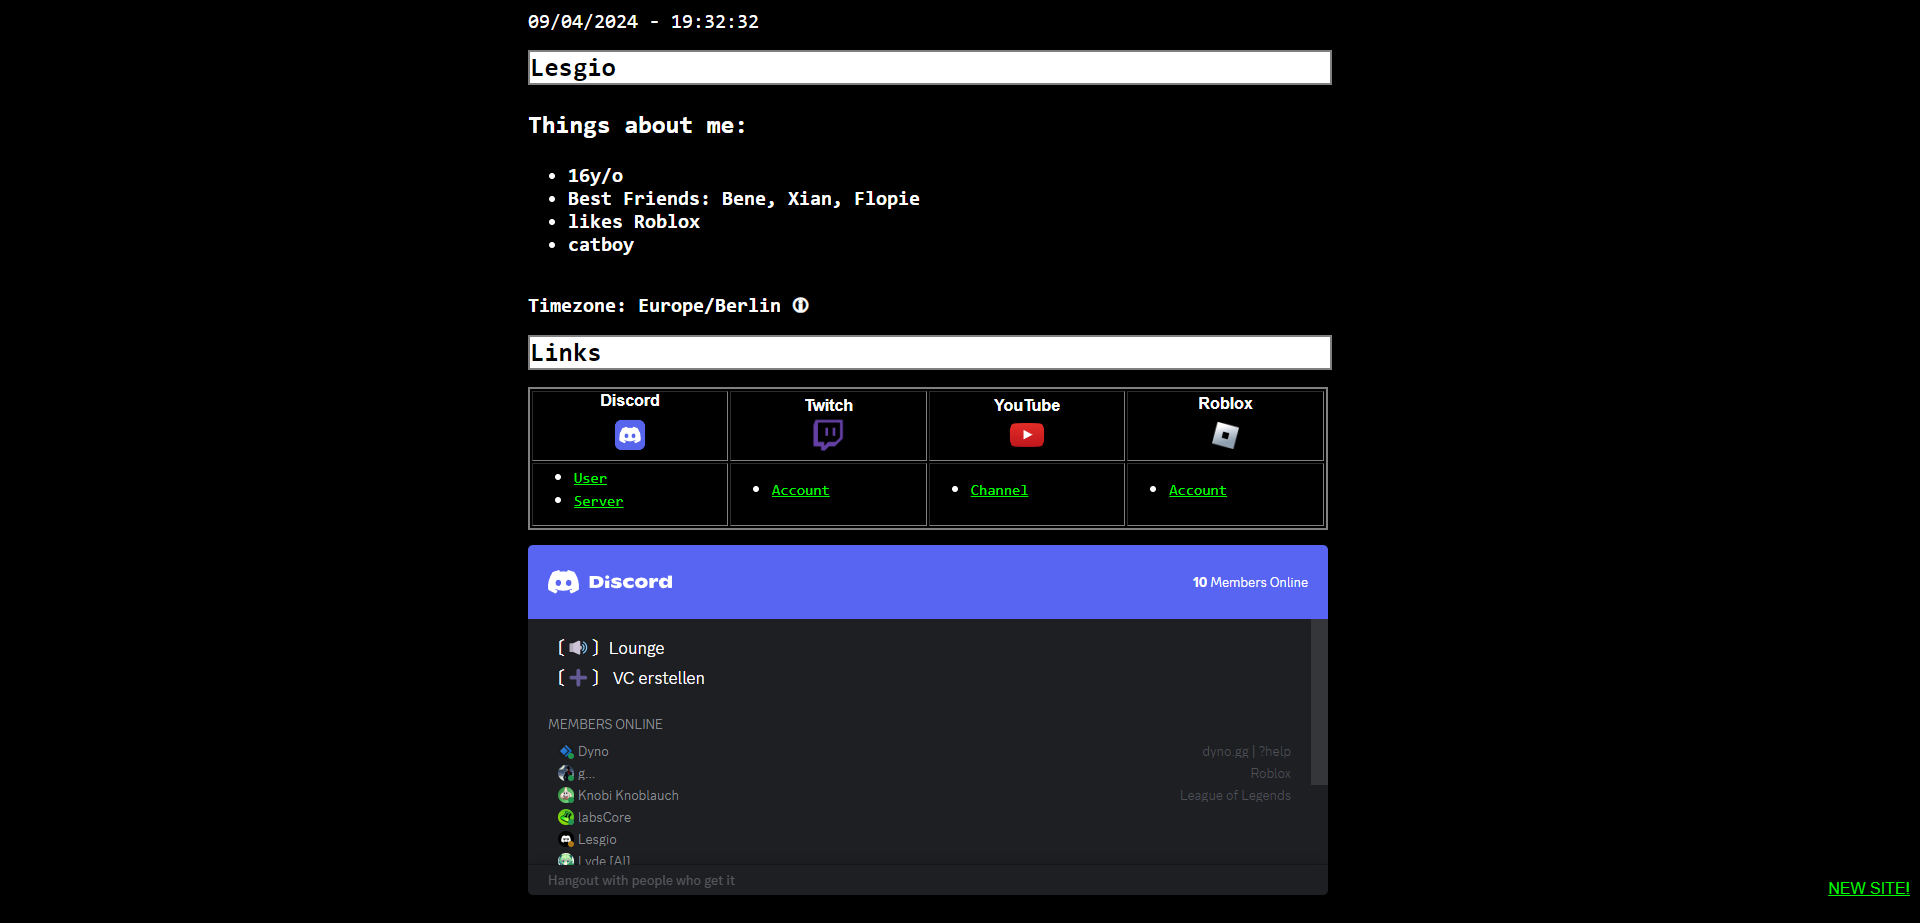Click the likes Roblox list item
This screenshot has height=923, width=1920.
[634, 222]
